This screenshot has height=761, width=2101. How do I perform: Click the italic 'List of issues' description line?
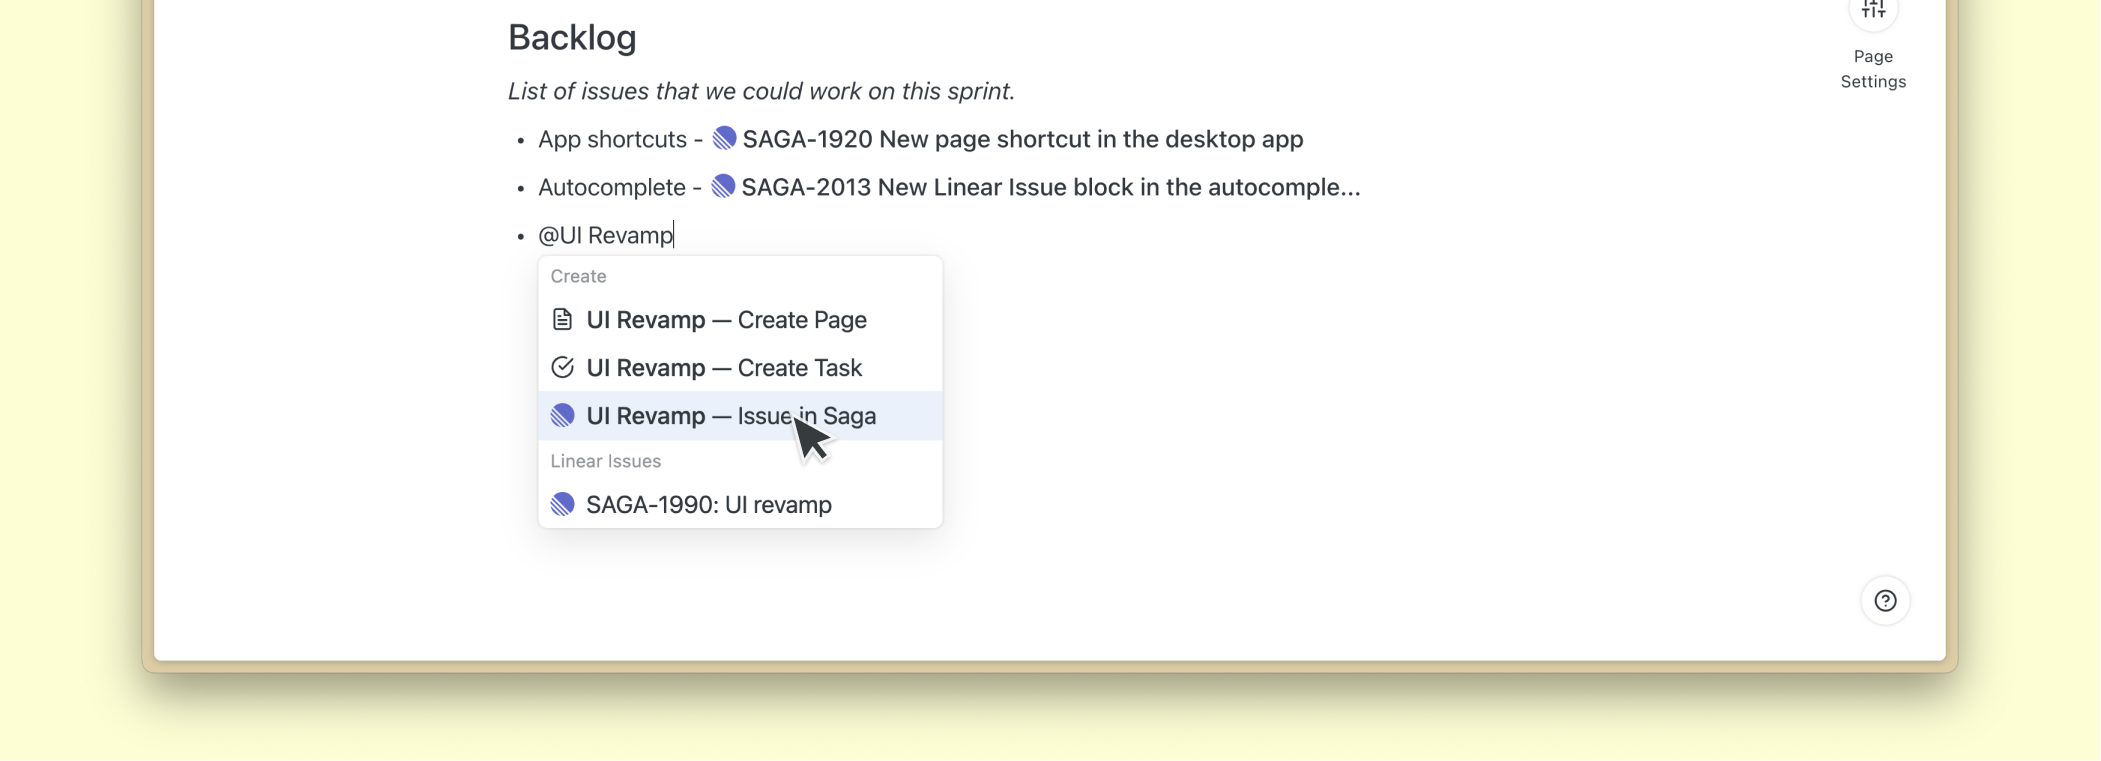761,91
